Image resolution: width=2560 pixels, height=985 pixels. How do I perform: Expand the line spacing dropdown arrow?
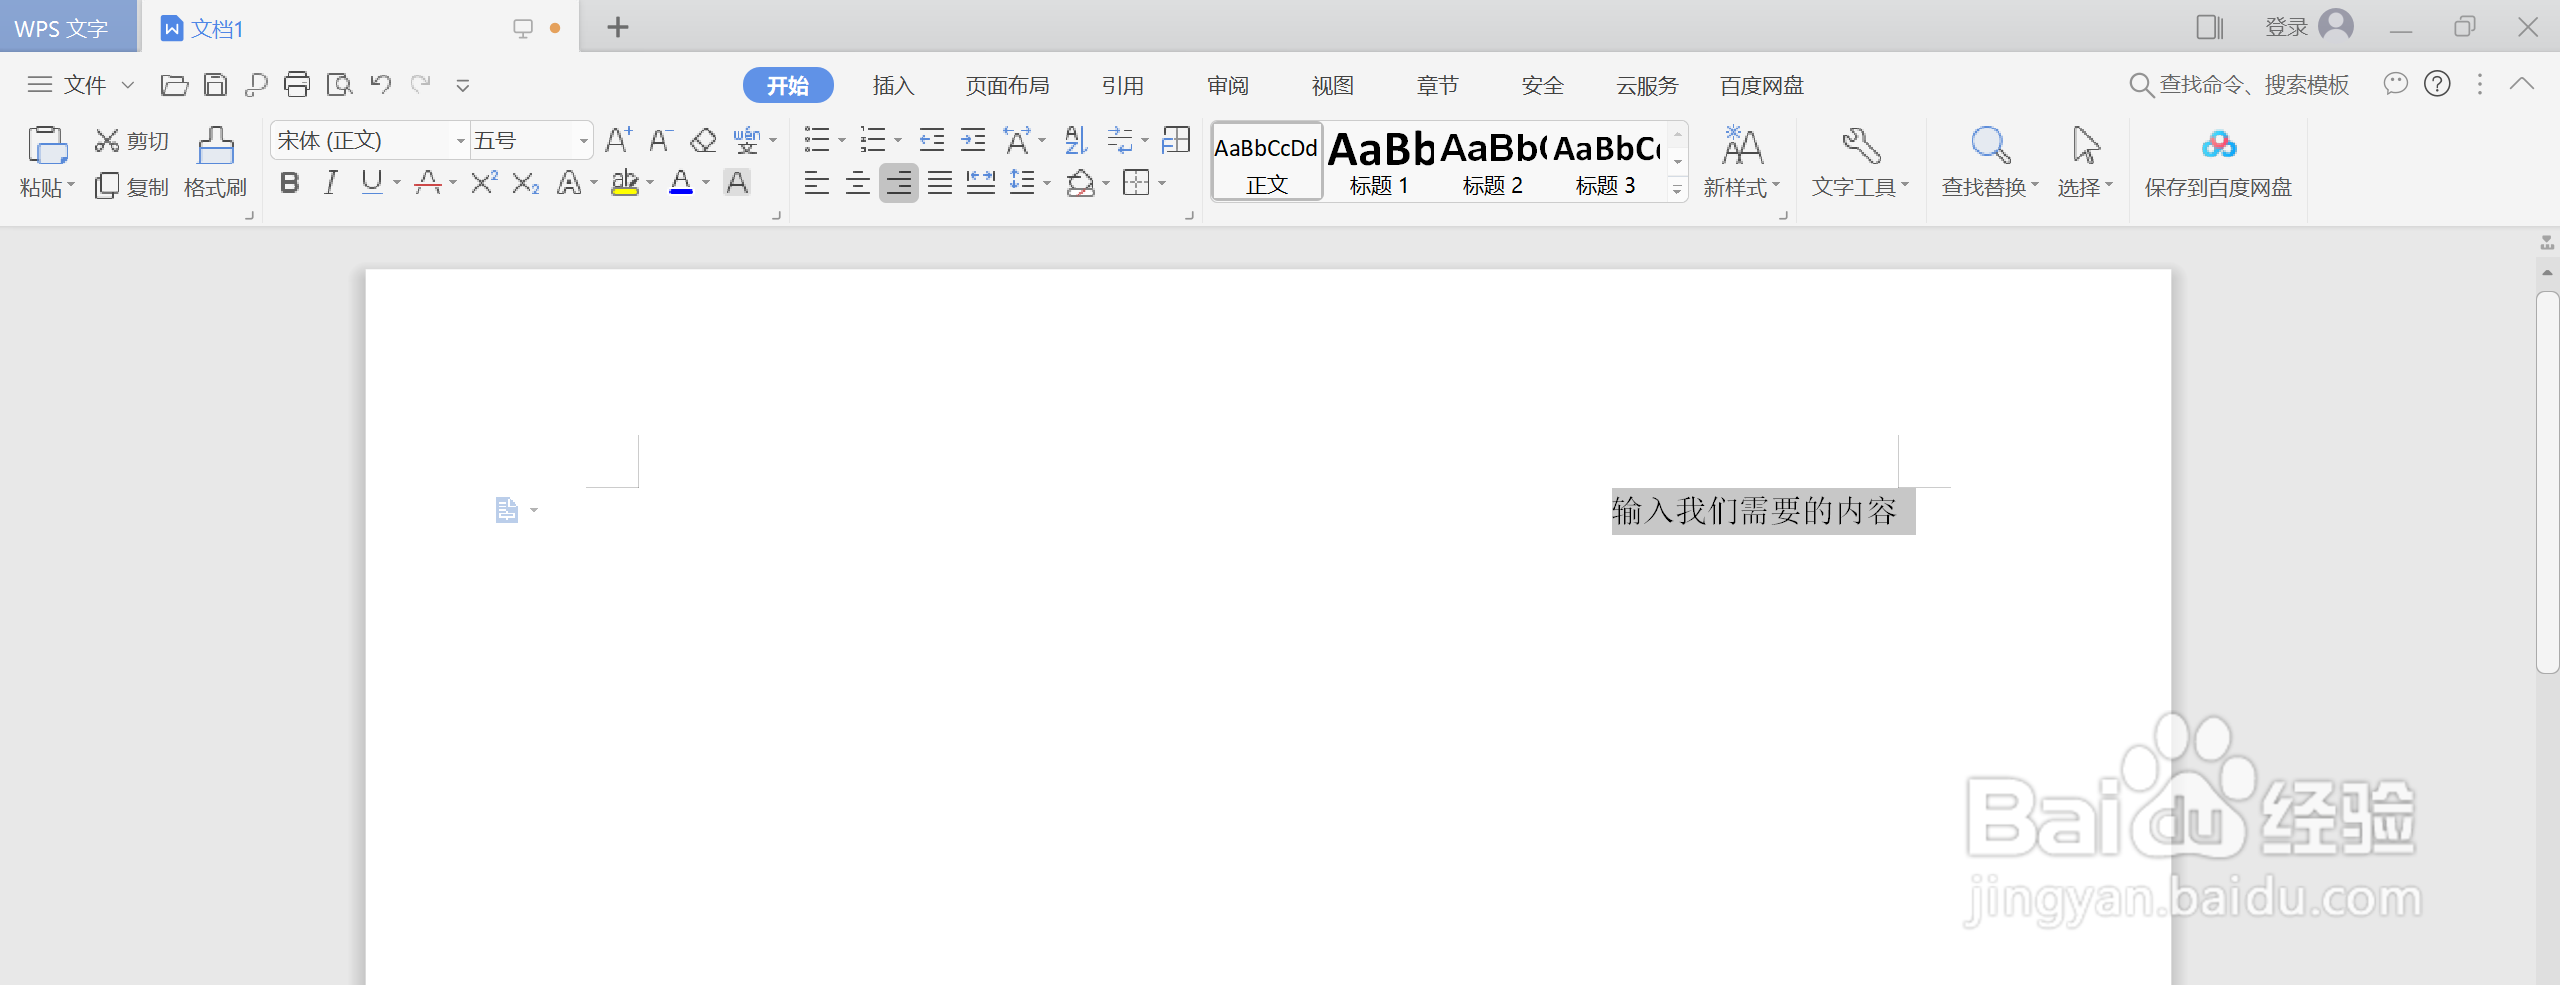1047,184
